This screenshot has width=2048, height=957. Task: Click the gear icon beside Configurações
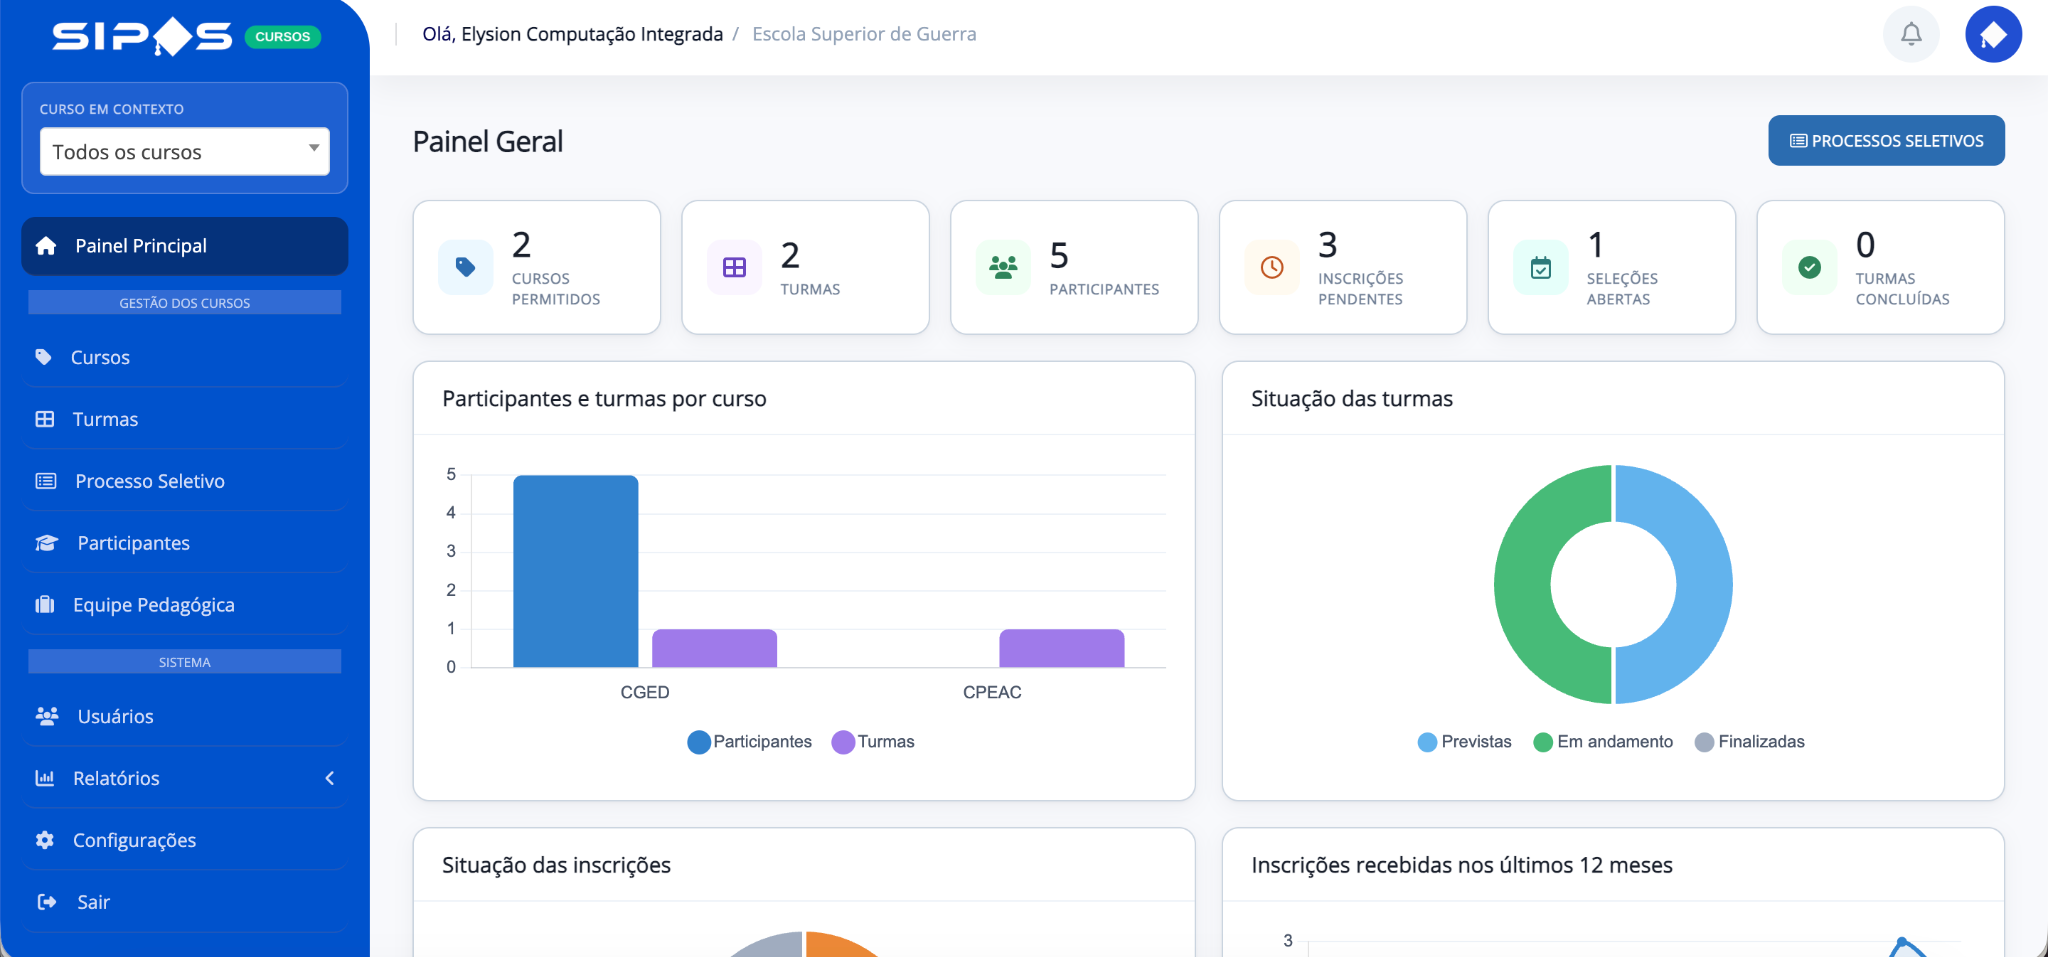point(45,840)
